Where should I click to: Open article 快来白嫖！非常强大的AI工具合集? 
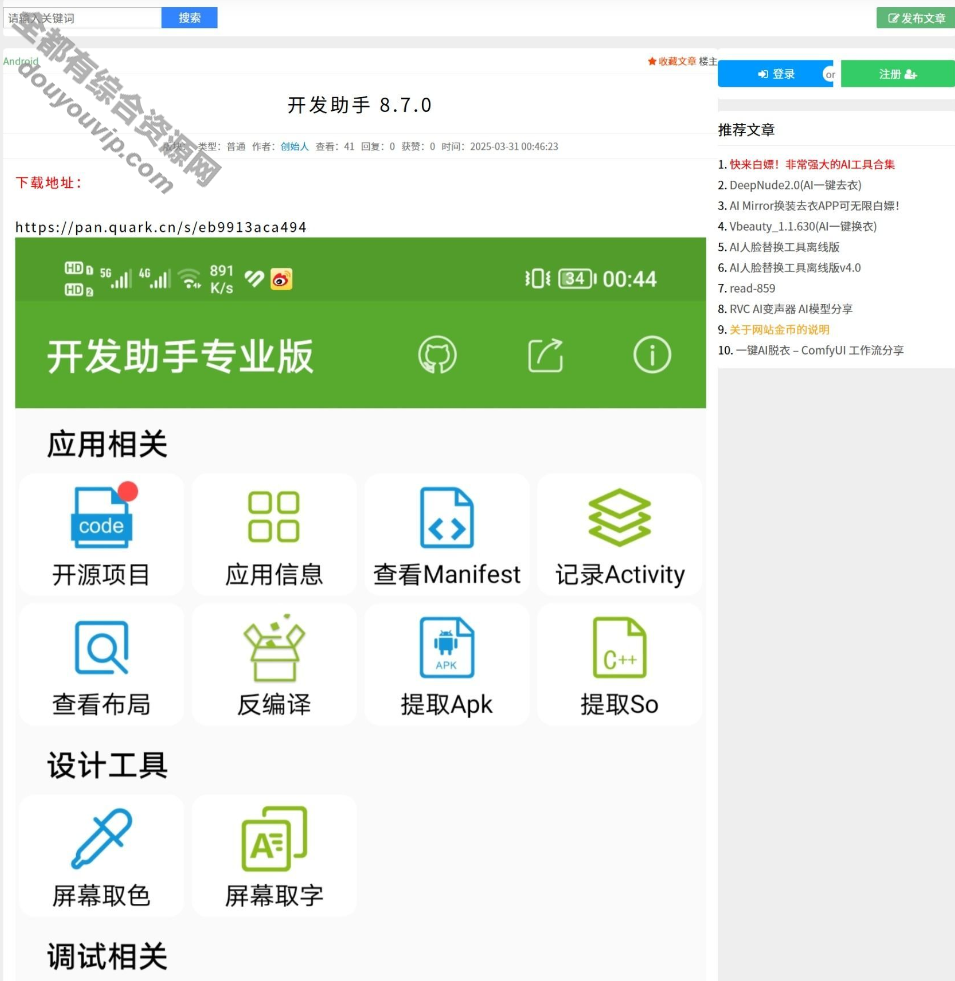coord(812,165)
